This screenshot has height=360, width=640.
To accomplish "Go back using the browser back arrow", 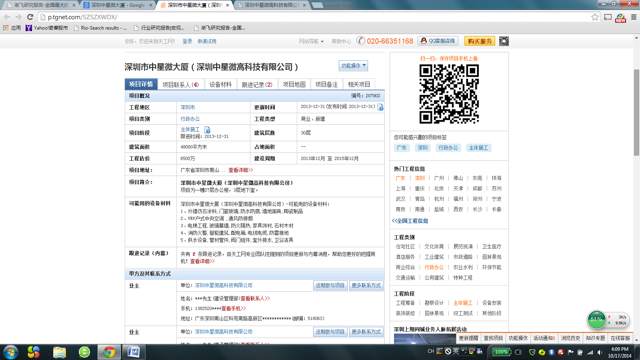I will coord(7,17).
